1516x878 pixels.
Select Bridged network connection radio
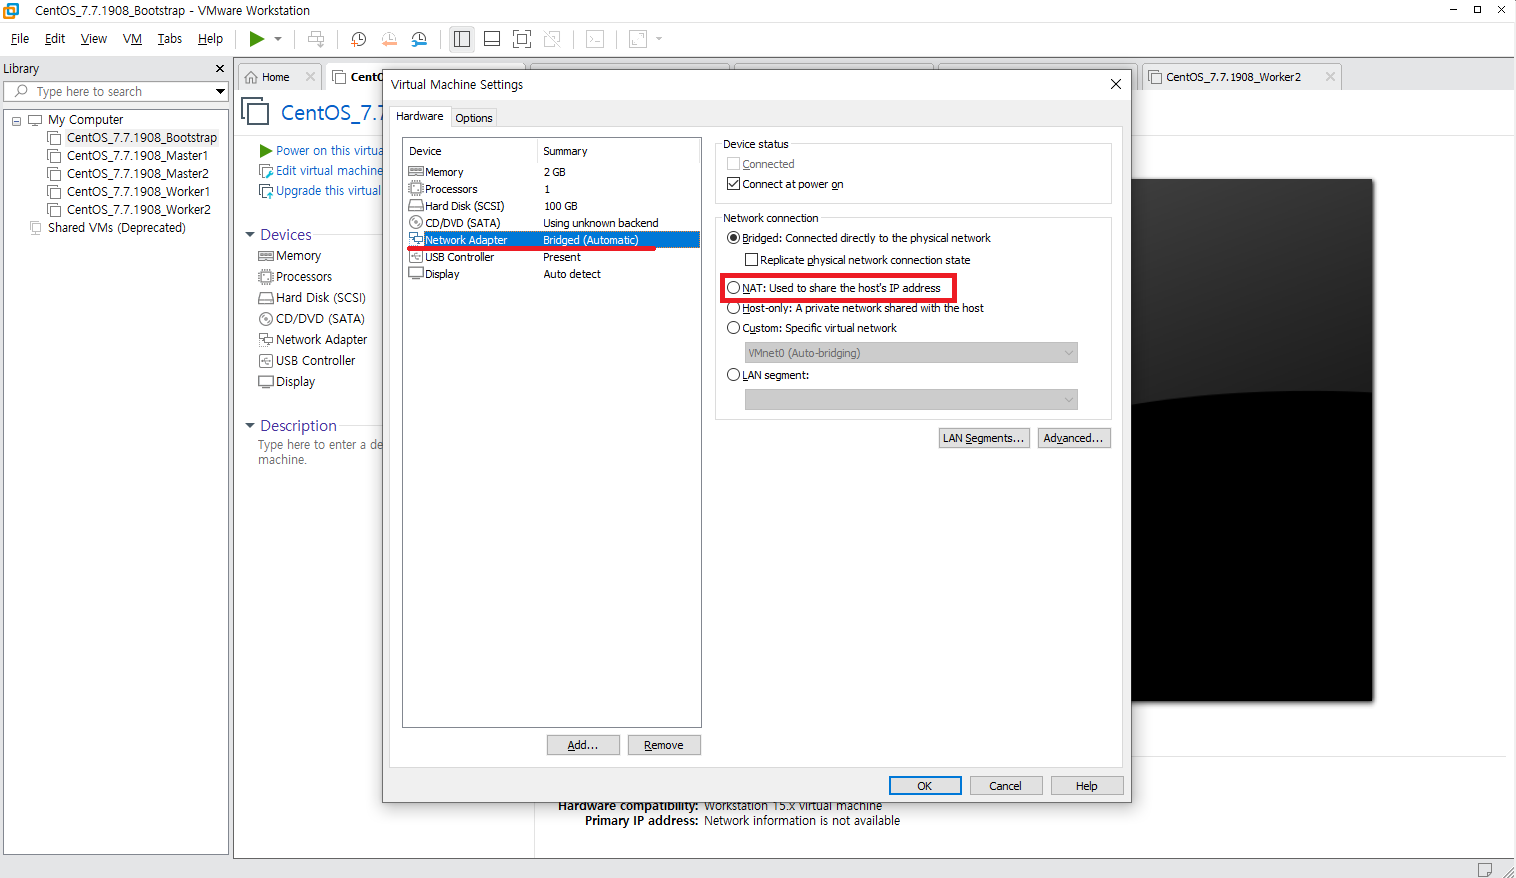pos(734,238)
